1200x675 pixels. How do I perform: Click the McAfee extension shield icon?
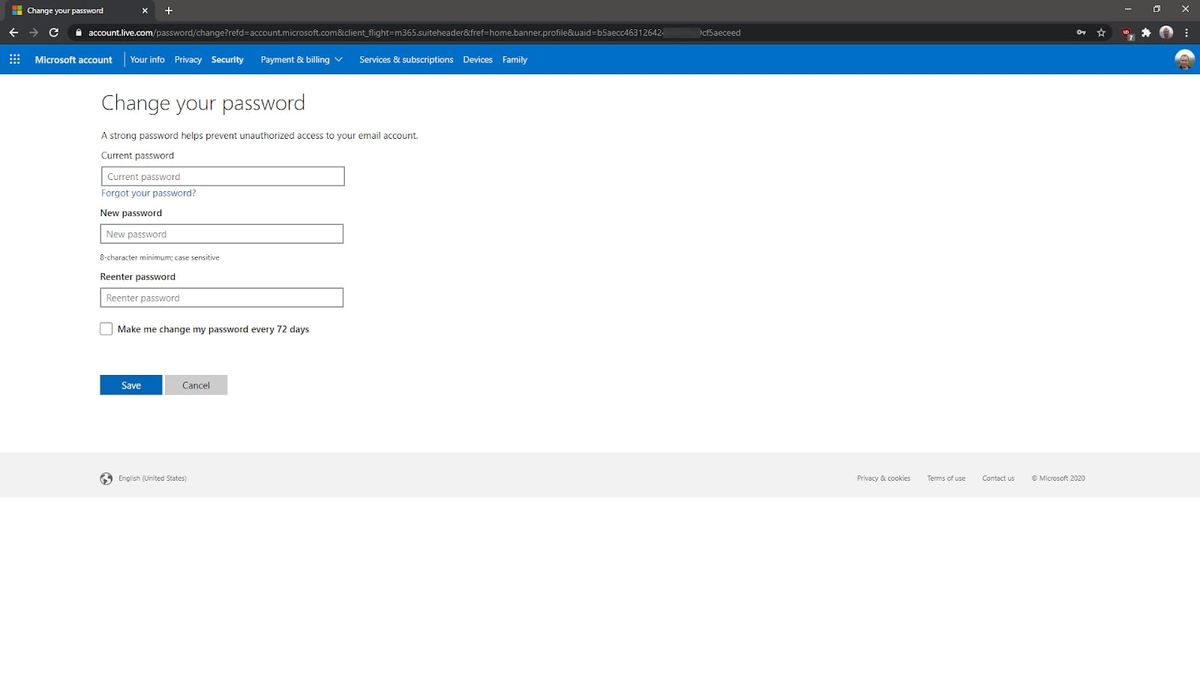(1125, 32)
